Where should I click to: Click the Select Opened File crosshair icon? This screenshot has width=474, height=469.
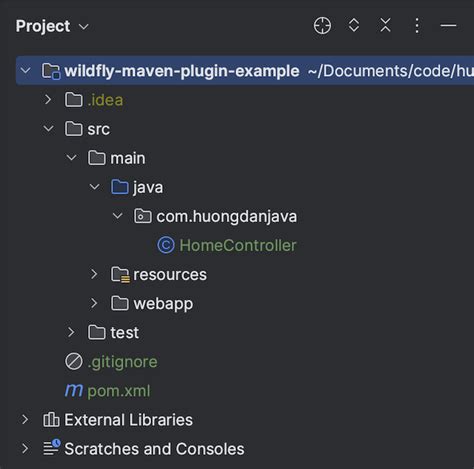coord(322,26)
